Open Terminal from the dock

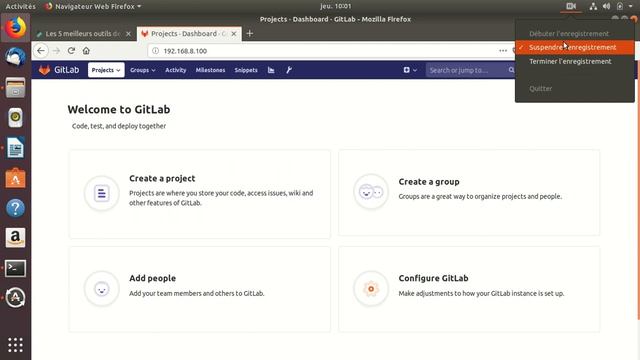point(16,268)
